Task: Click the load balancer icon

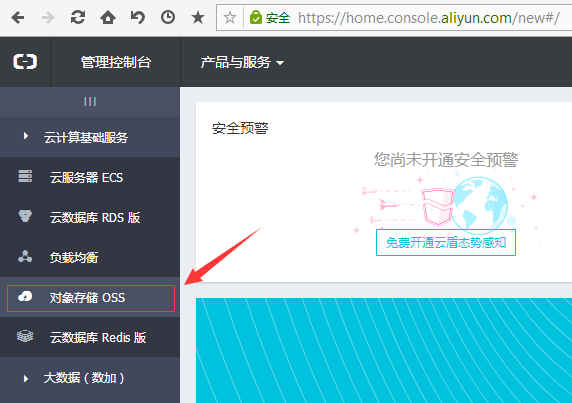Action: (25, 256)
